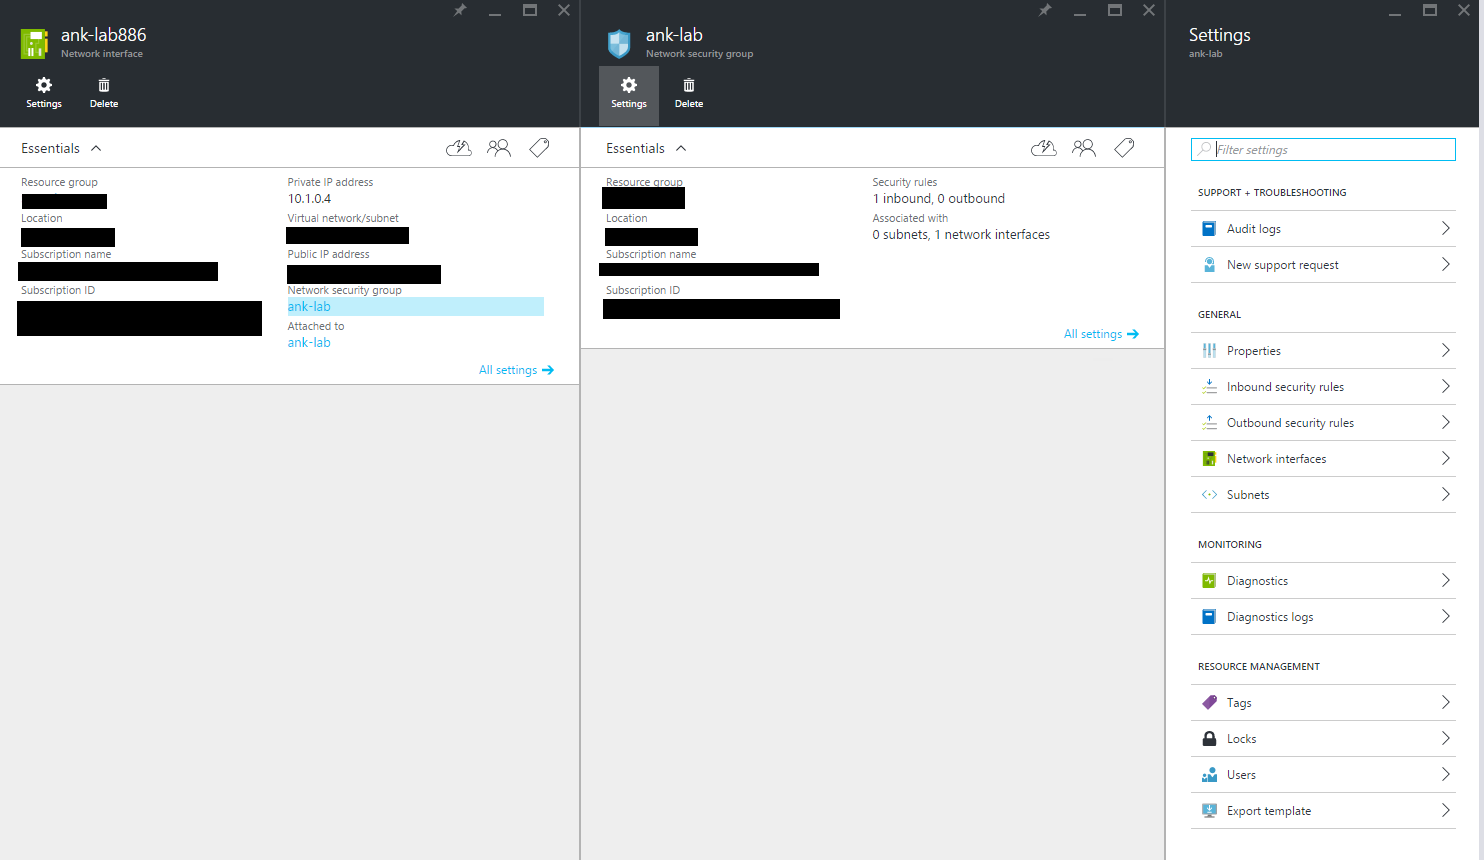
Task: Click the private IP address 10.1.0.4
Action: pos(309,199)
